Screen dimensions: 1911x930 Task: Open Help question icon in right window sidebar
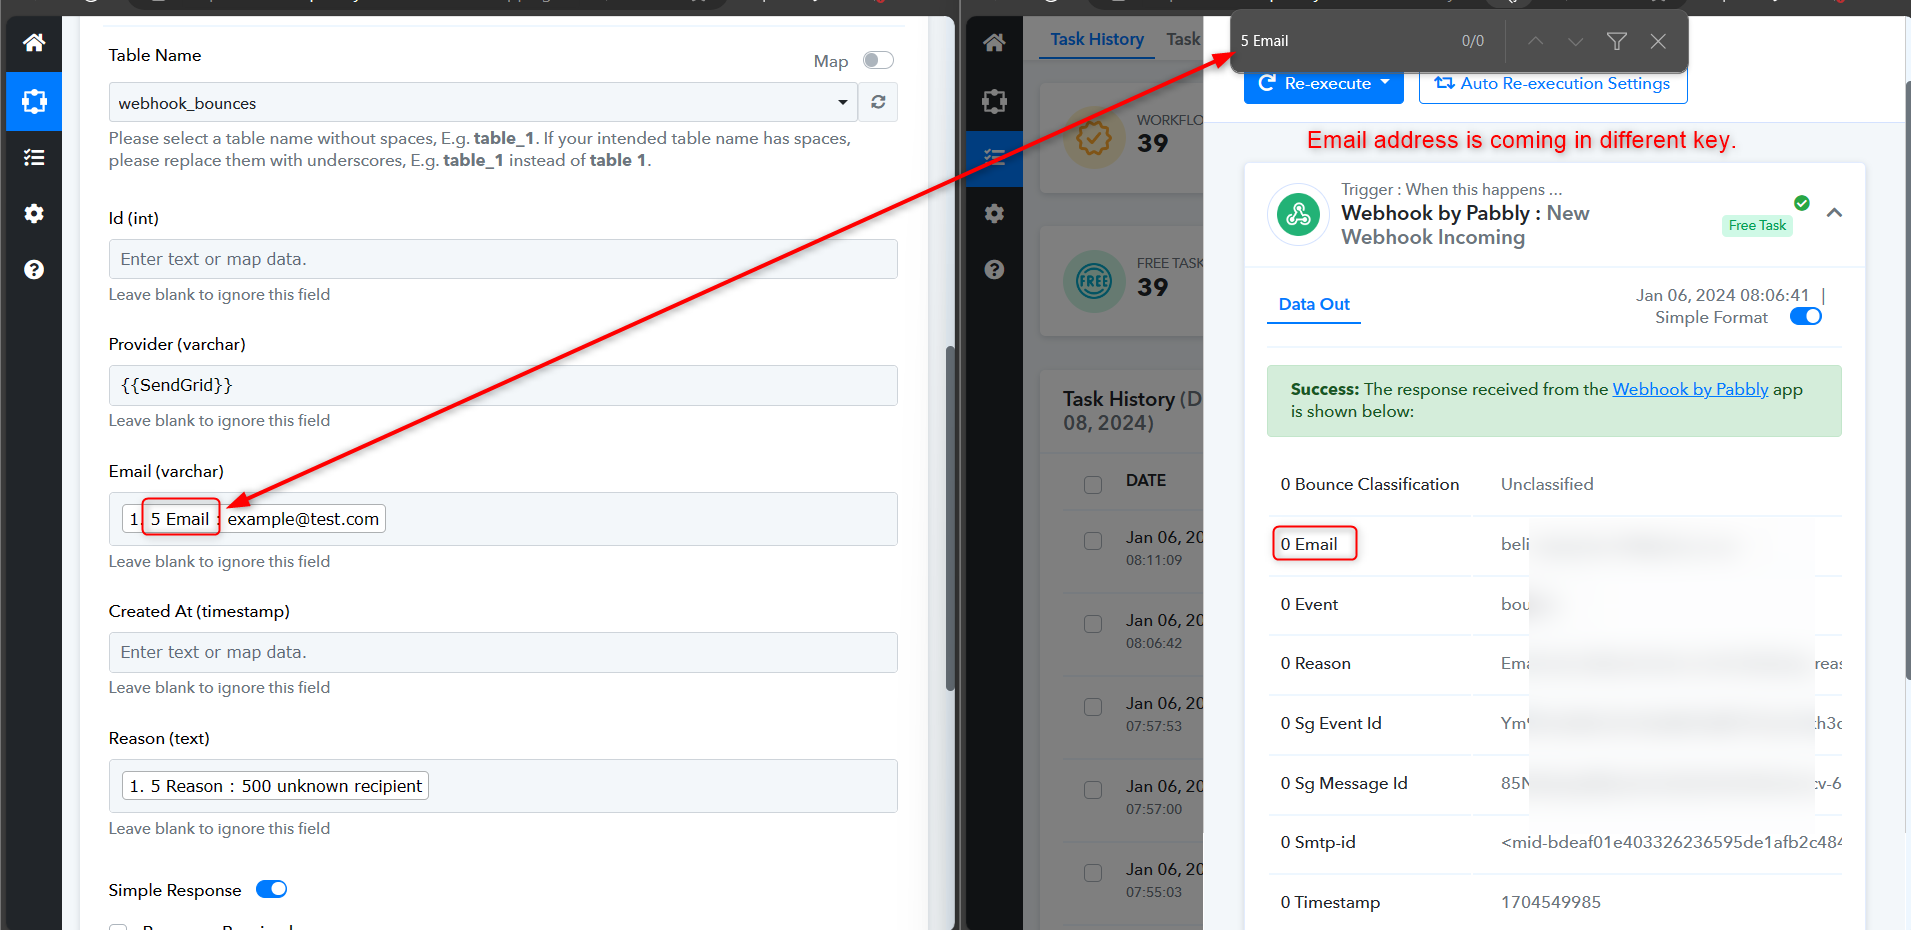(x=994, y=269)
